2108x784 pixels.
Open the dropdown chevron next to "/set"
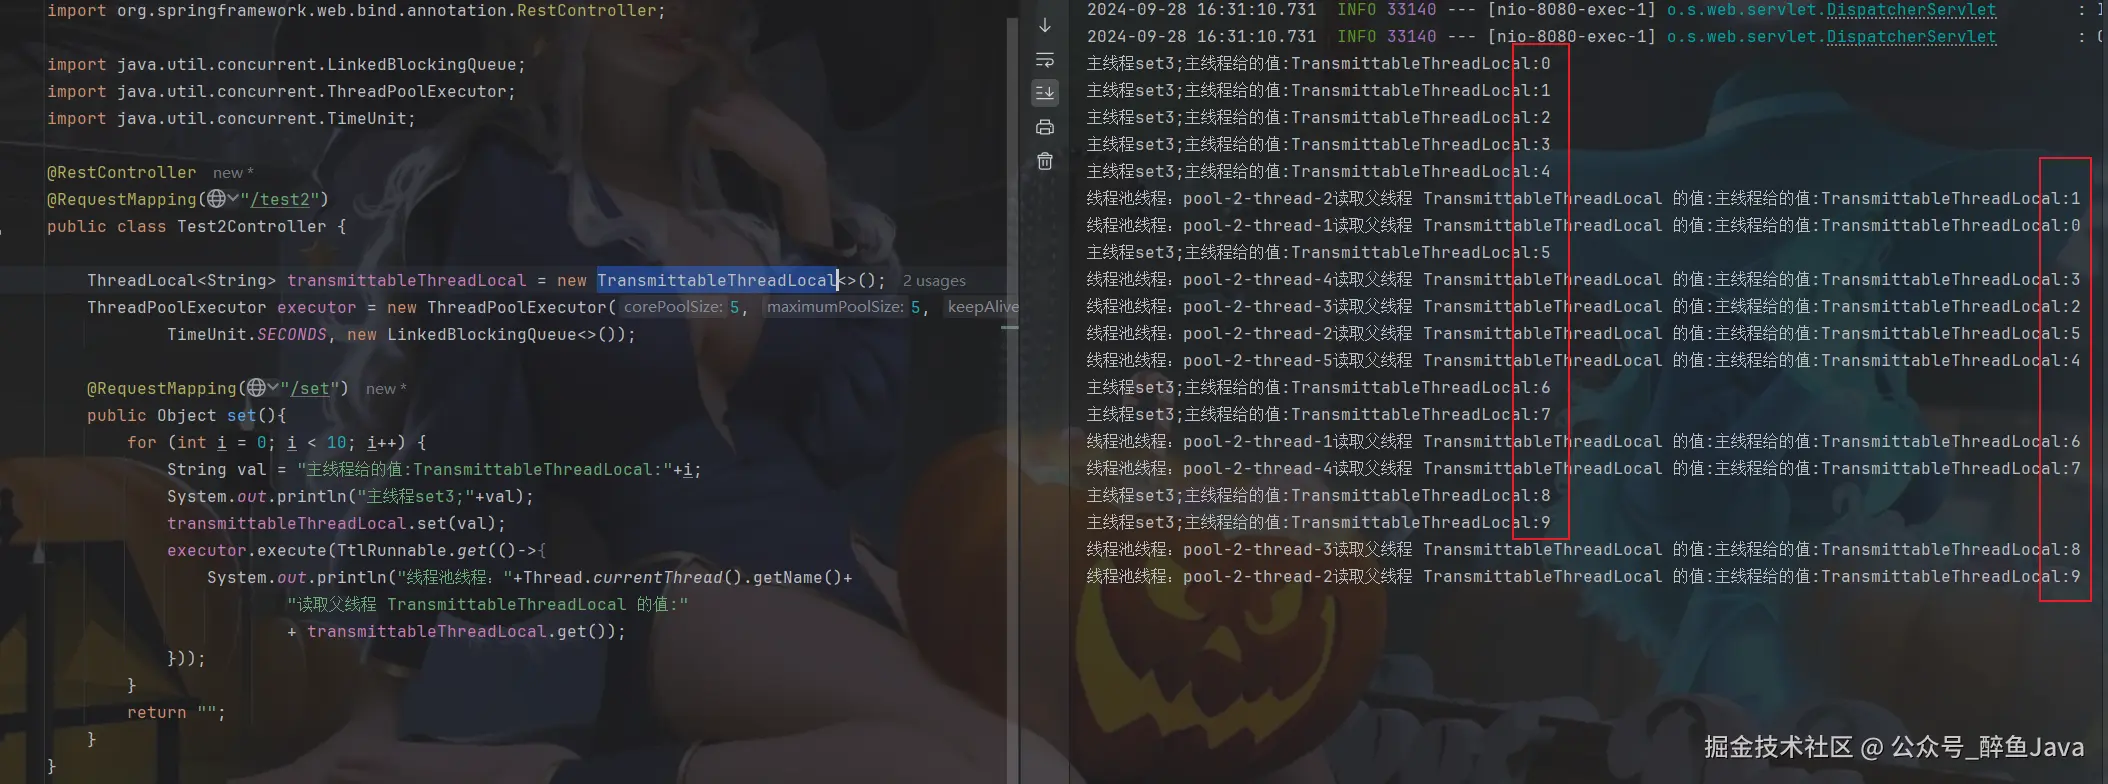(273, 387)
